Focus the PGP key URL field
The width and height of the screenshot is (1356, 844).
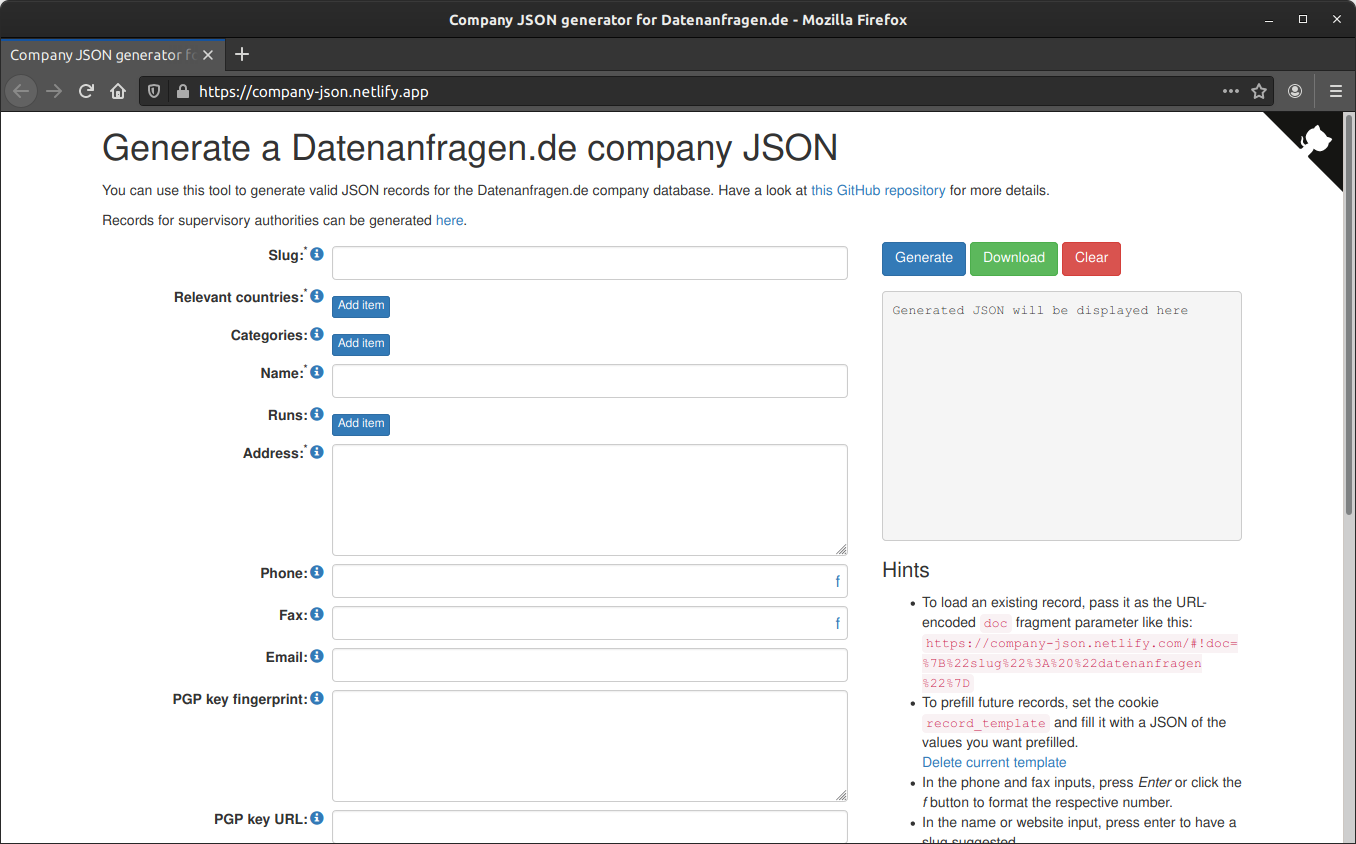(590, 827)
